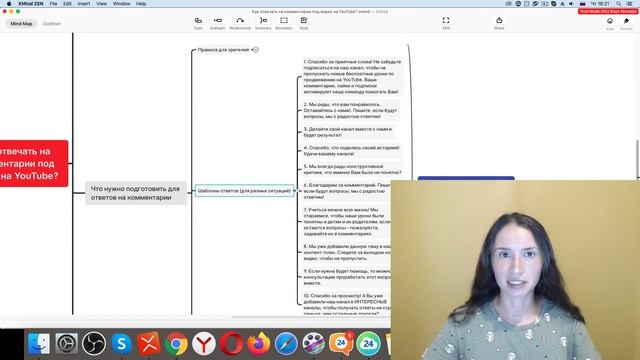Open System Preferences from the Dock
Viewport: 640px width, 360px height.
point(67,343)
